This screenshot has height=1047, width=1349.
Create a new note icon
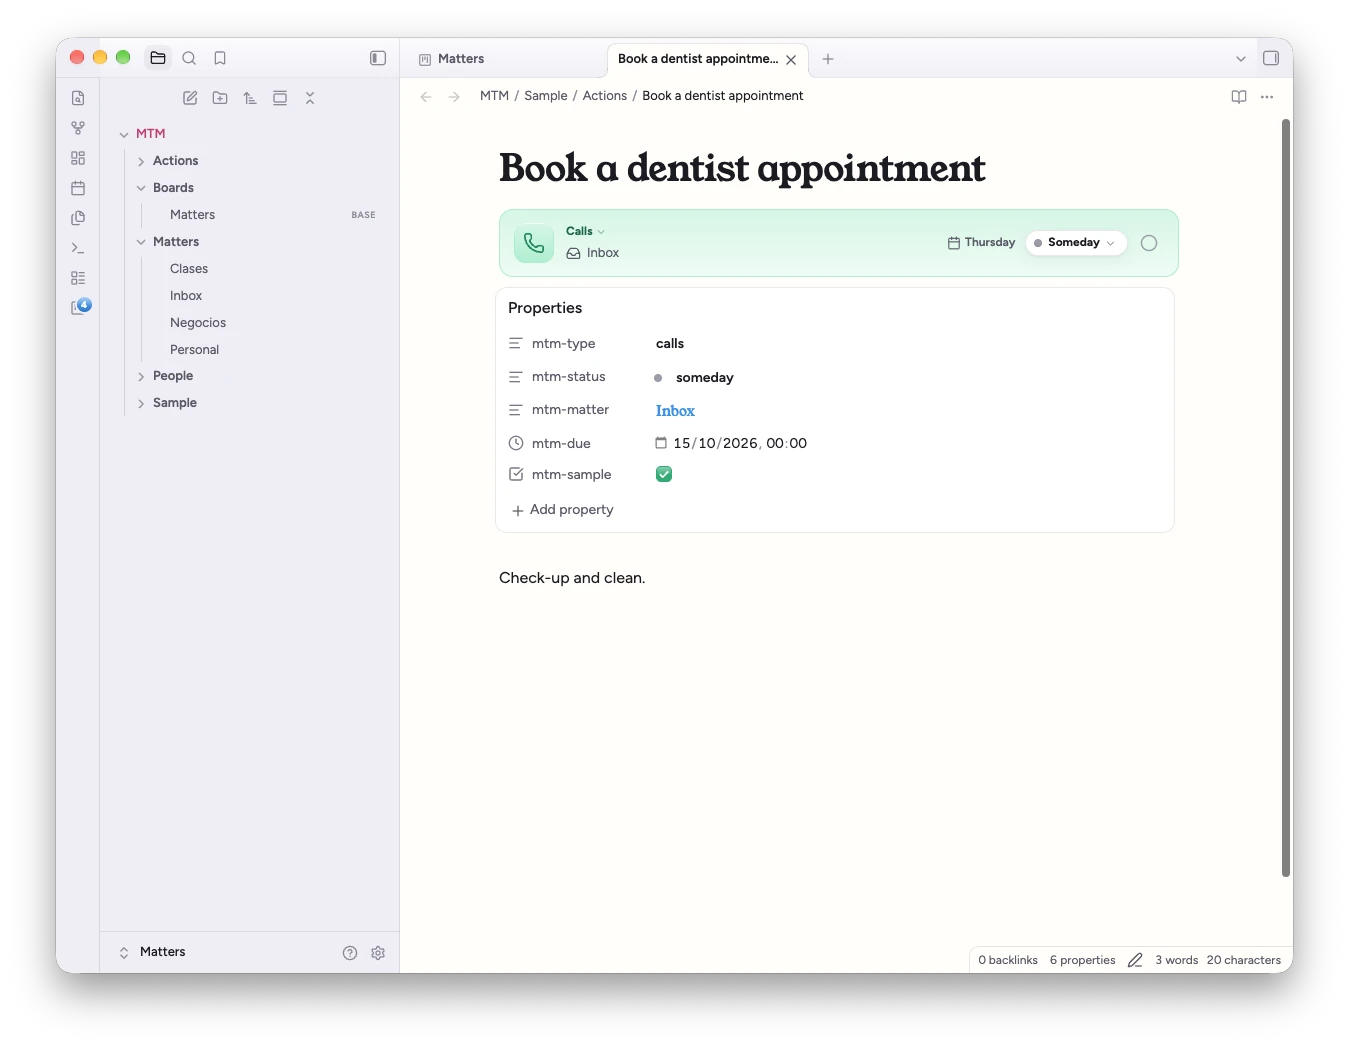(190, 98)
